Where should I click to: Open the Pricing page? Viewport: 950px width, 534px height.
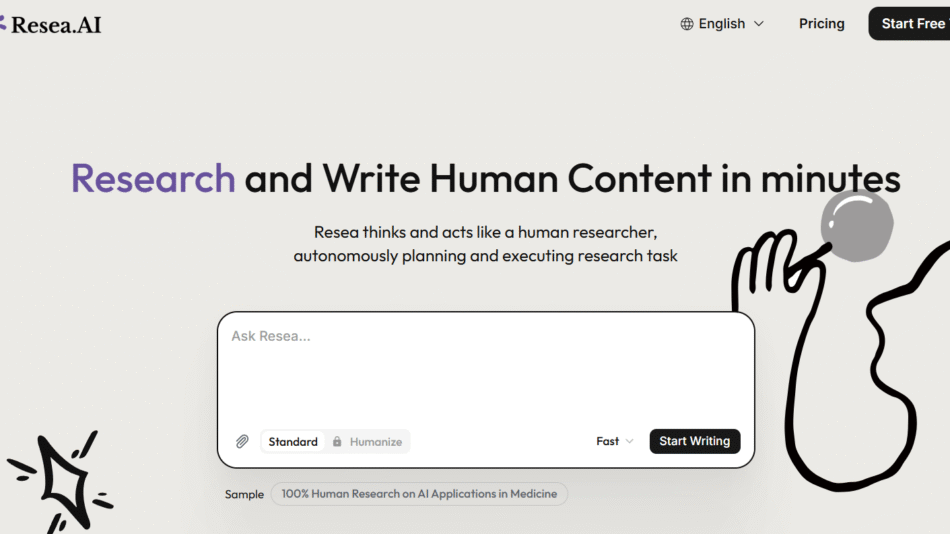pos(821,24)
